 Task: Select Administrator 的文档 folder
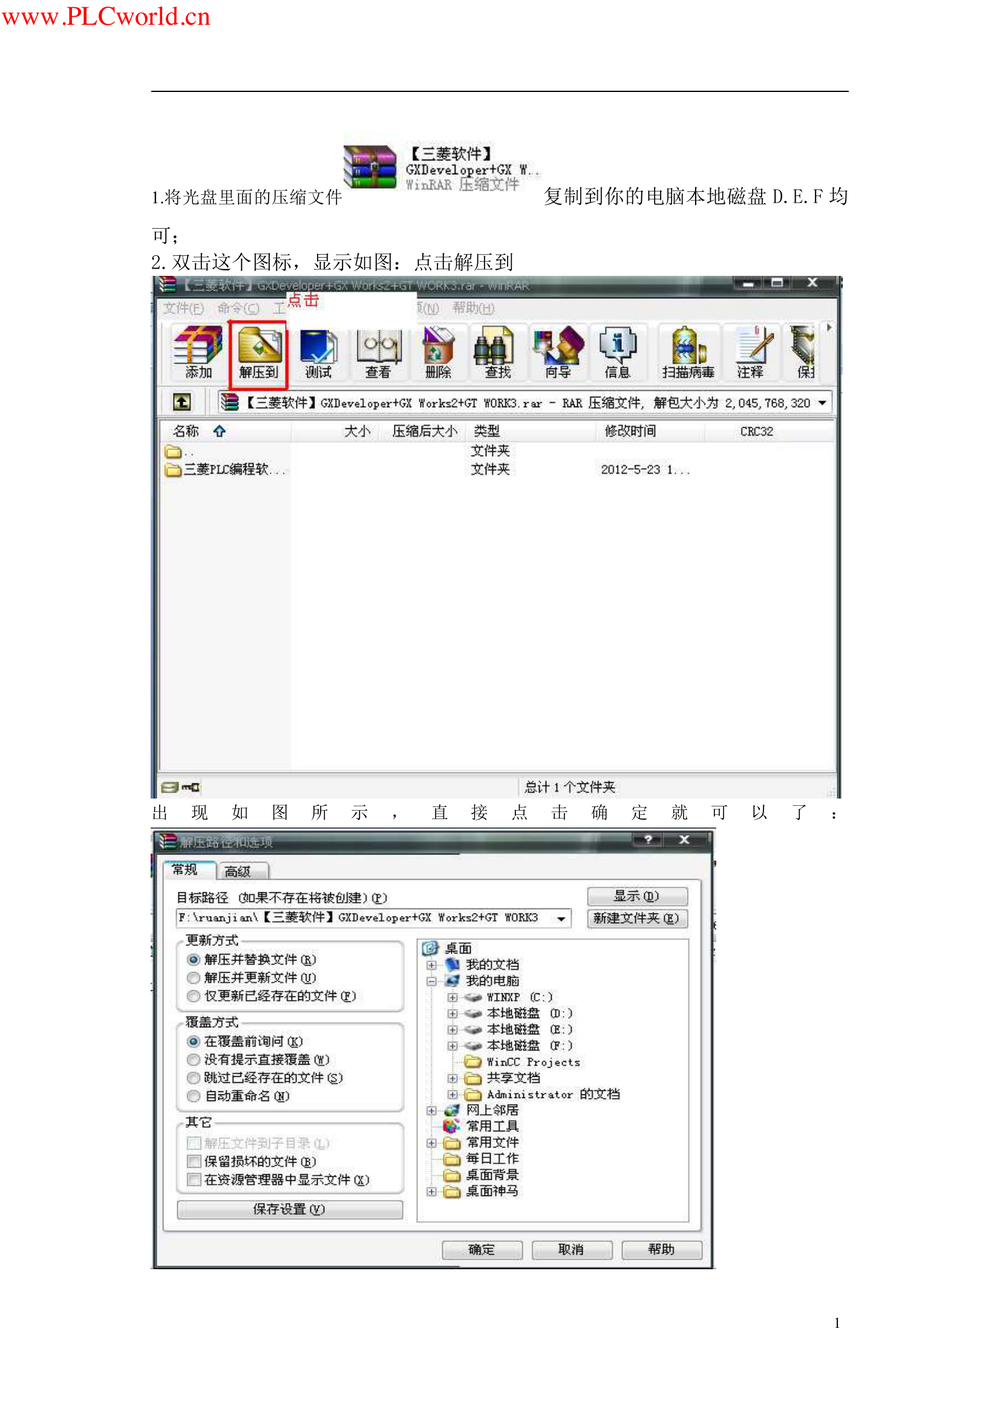553,1095
